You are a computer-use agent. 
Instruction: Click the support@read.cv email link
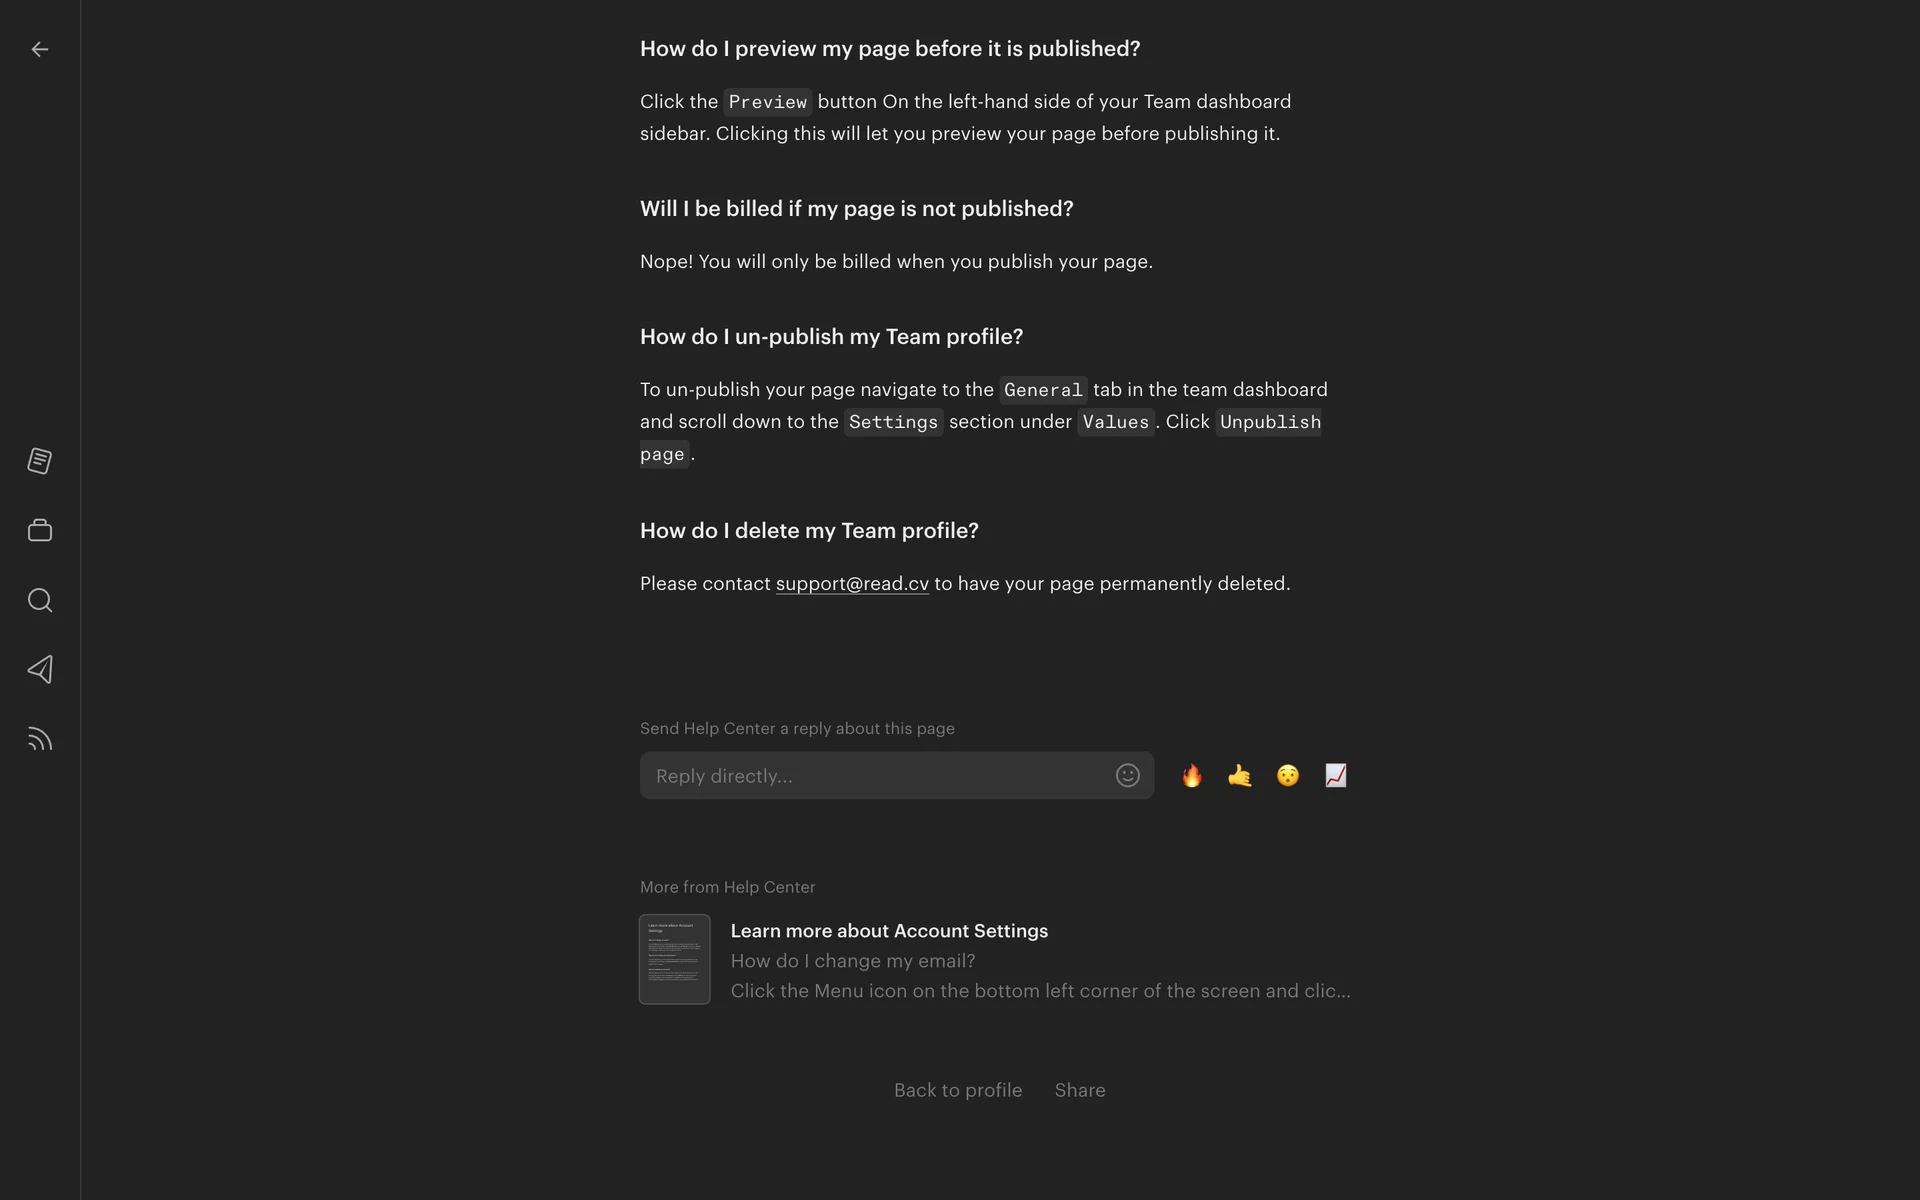tap(852, 584)
